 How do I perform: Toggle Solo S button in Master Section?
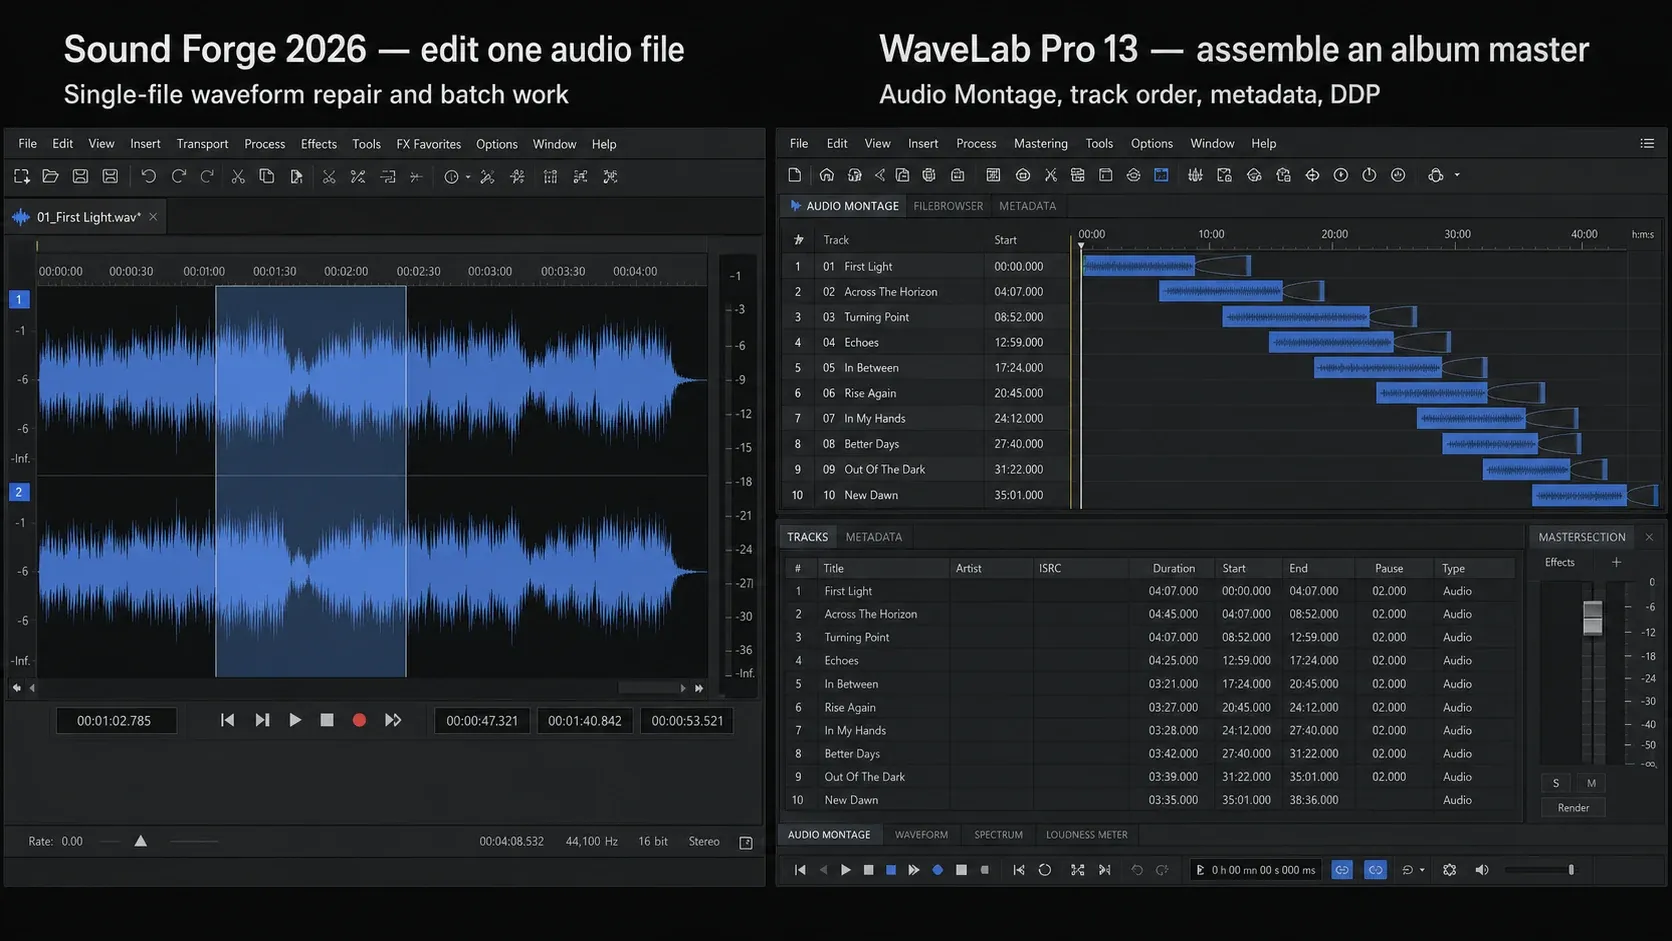[x=1556, y=783]
